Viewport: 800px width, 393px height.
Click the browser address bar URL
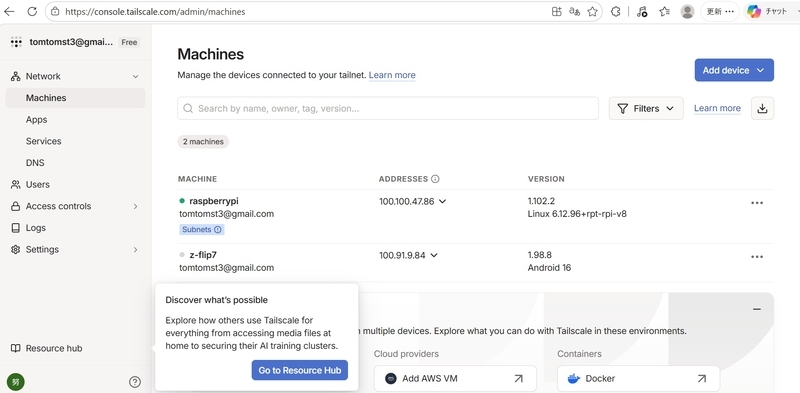click(x=155, y=11)
